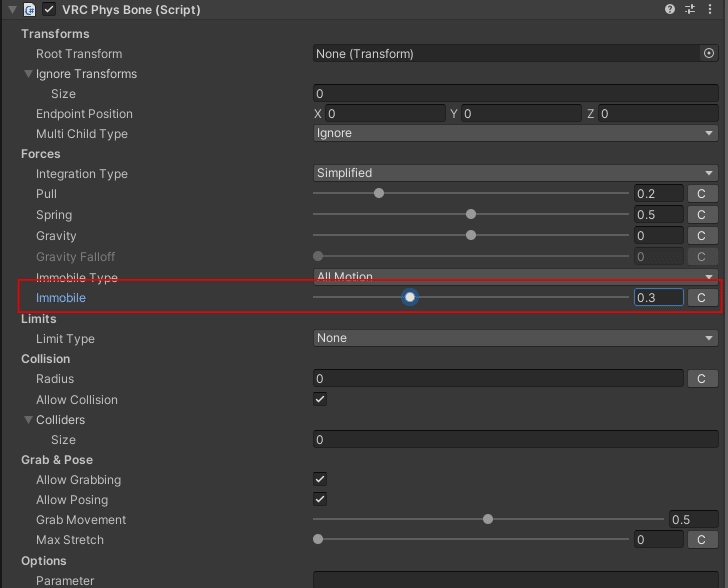Click Max Stretch value field

tap(658, 539)
